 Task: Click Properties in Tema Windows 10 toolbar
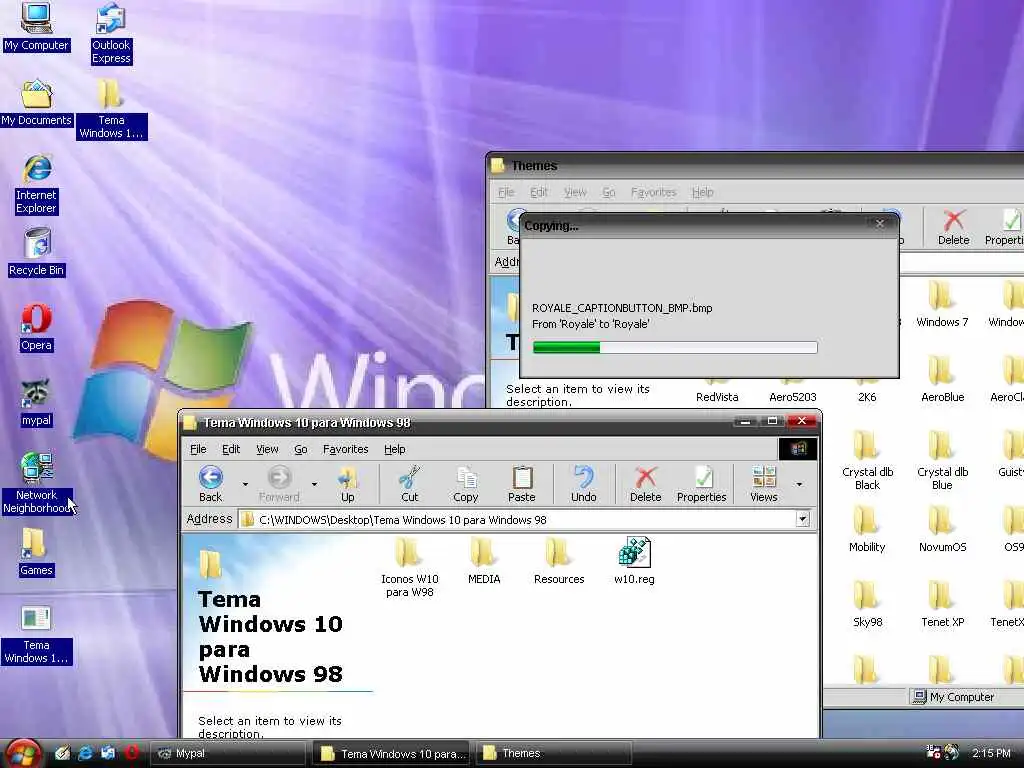[701, 484]
